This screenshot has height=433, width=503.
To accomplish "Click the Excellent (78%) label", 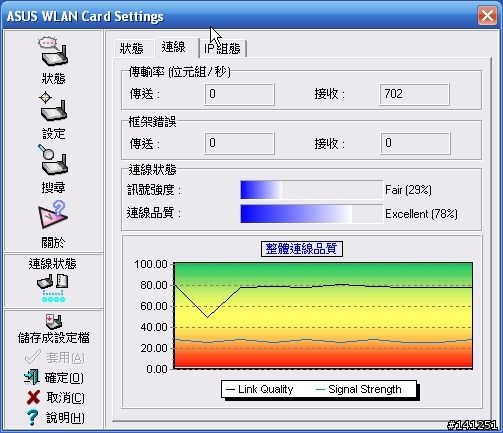I will (421, 214).
